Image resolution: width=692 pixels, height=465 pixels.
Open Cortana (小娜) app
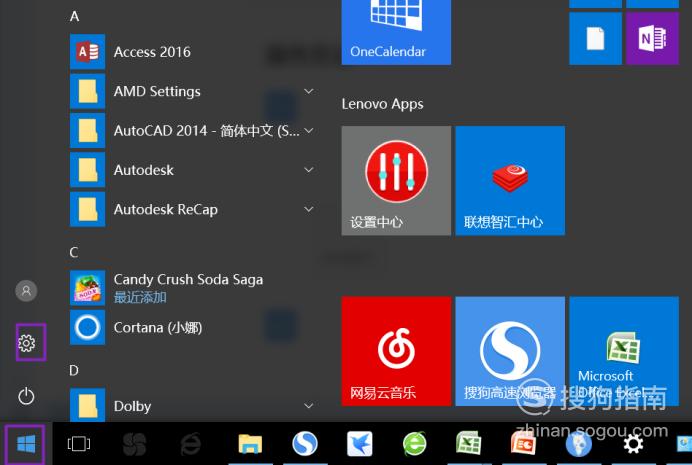(x=193, y=327)
